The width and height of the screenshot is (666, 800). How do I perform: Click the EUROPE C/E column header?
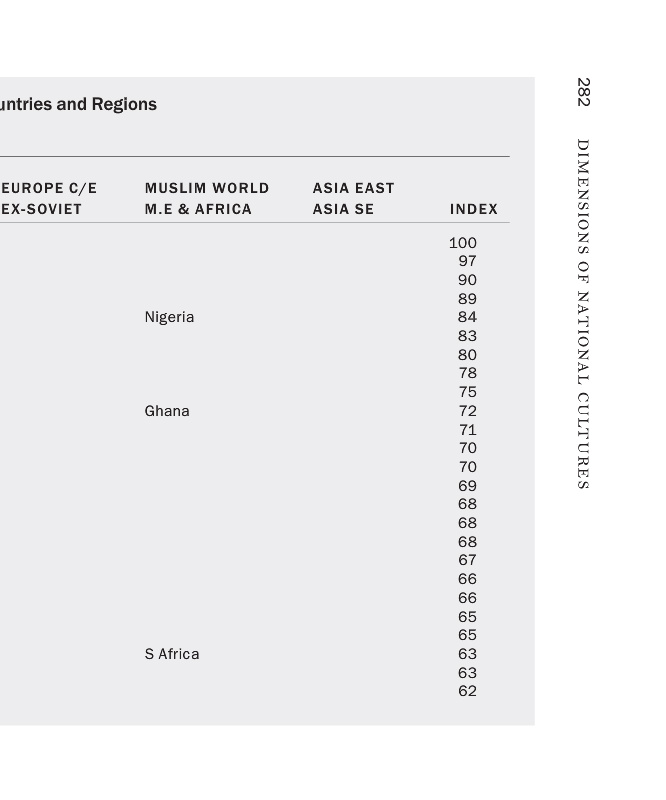click(x=49, y=188)
